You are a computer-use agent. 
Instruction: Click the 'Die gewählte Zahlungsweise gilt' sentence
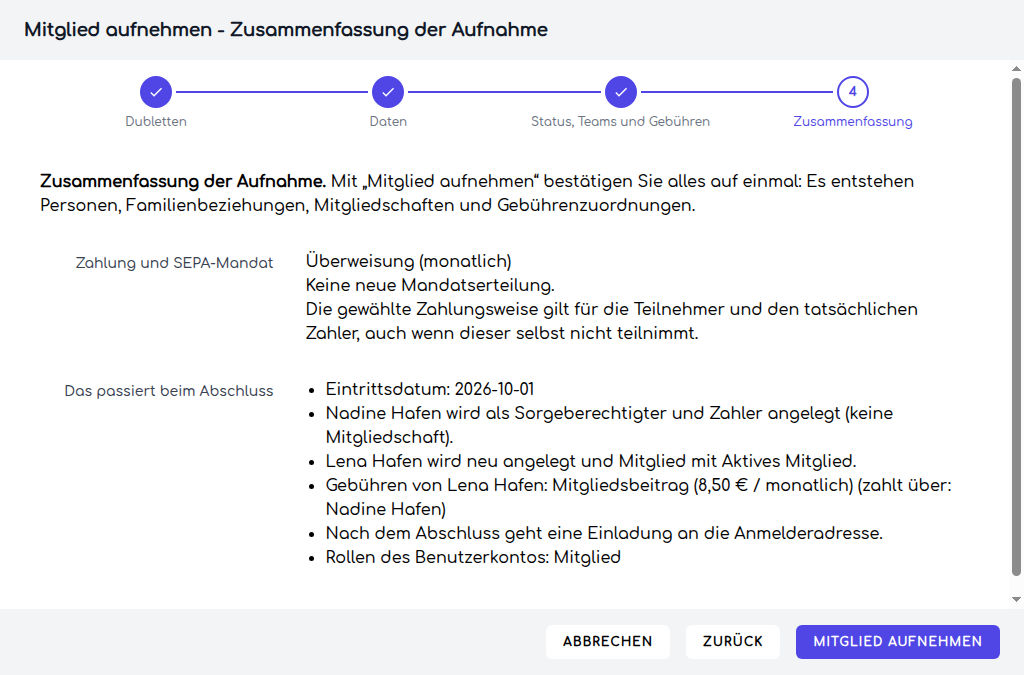[x=611, y=321]
